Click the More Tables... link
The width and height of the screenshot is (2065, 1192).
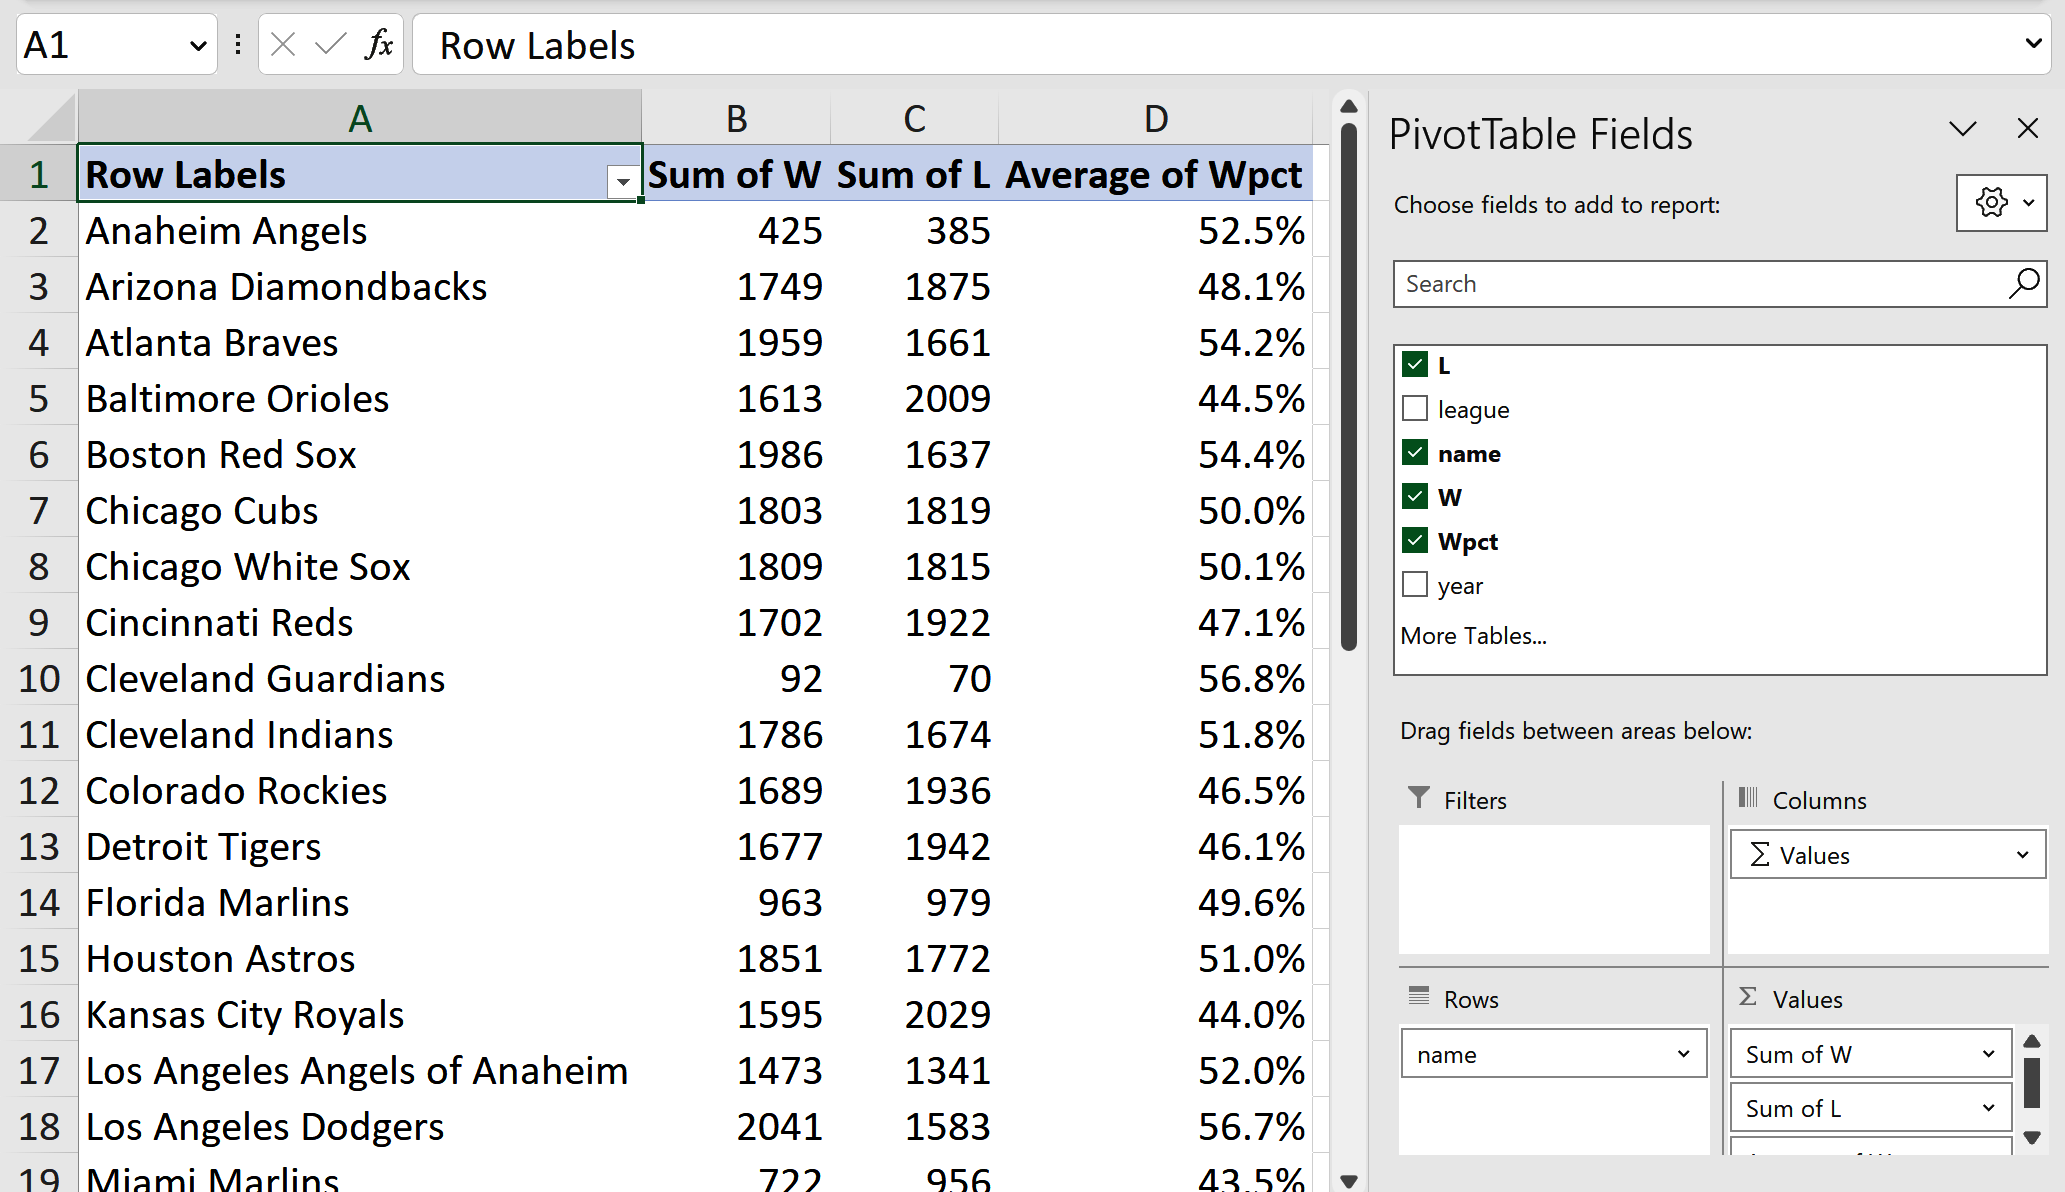tap(1474, 636)
